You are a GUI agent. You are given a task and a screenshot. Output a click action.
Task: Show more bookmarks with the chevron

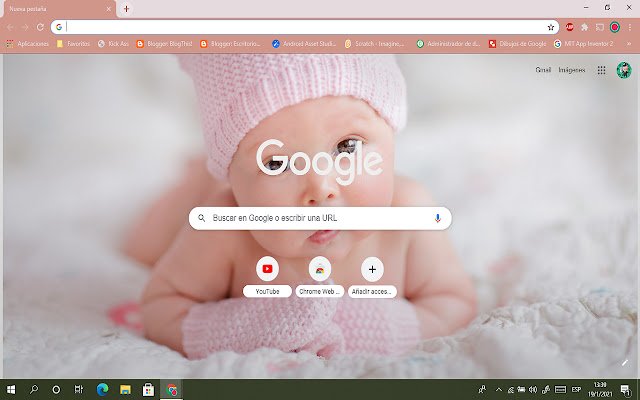click(629, 44)
